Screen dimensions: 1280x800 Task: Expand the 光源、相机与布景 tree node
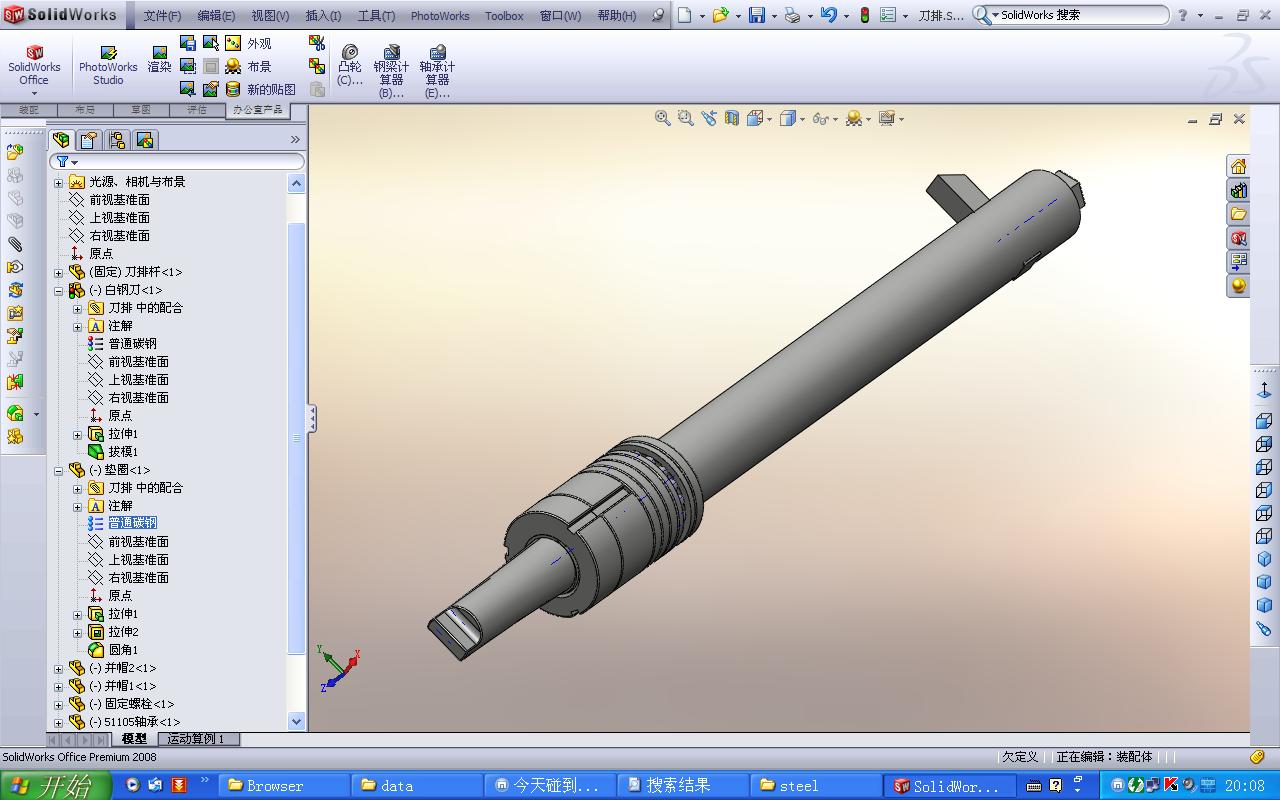pos(58,182)
